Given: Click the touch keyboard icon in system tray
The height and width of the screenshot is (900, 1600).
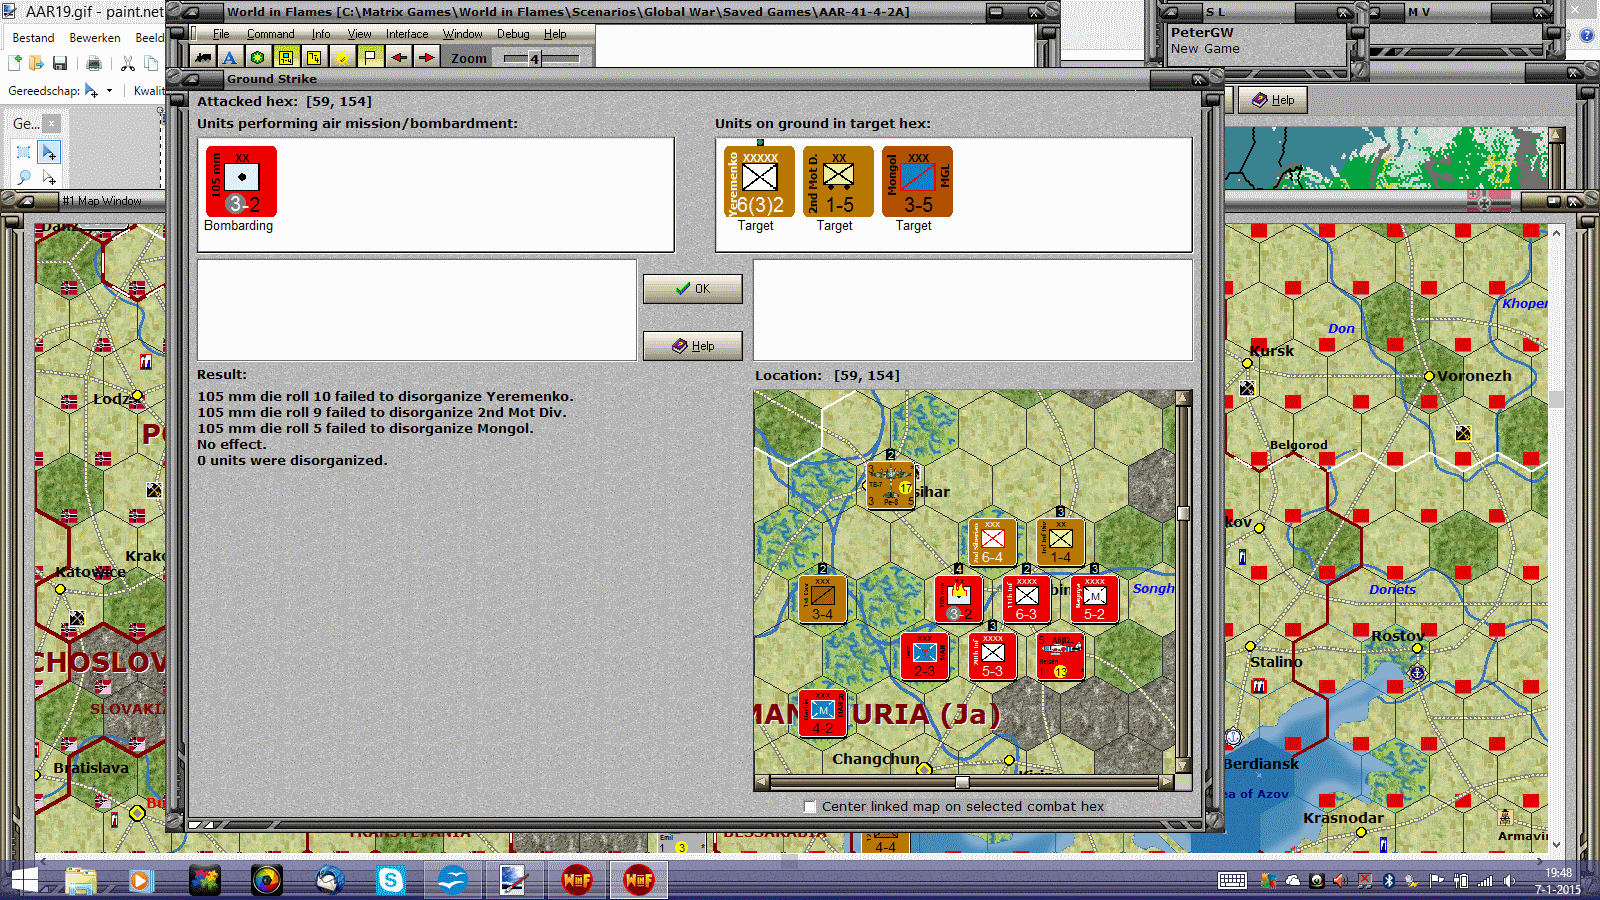Looking at the screenshot, I should pyautogui.click(x=1232, y=880).
